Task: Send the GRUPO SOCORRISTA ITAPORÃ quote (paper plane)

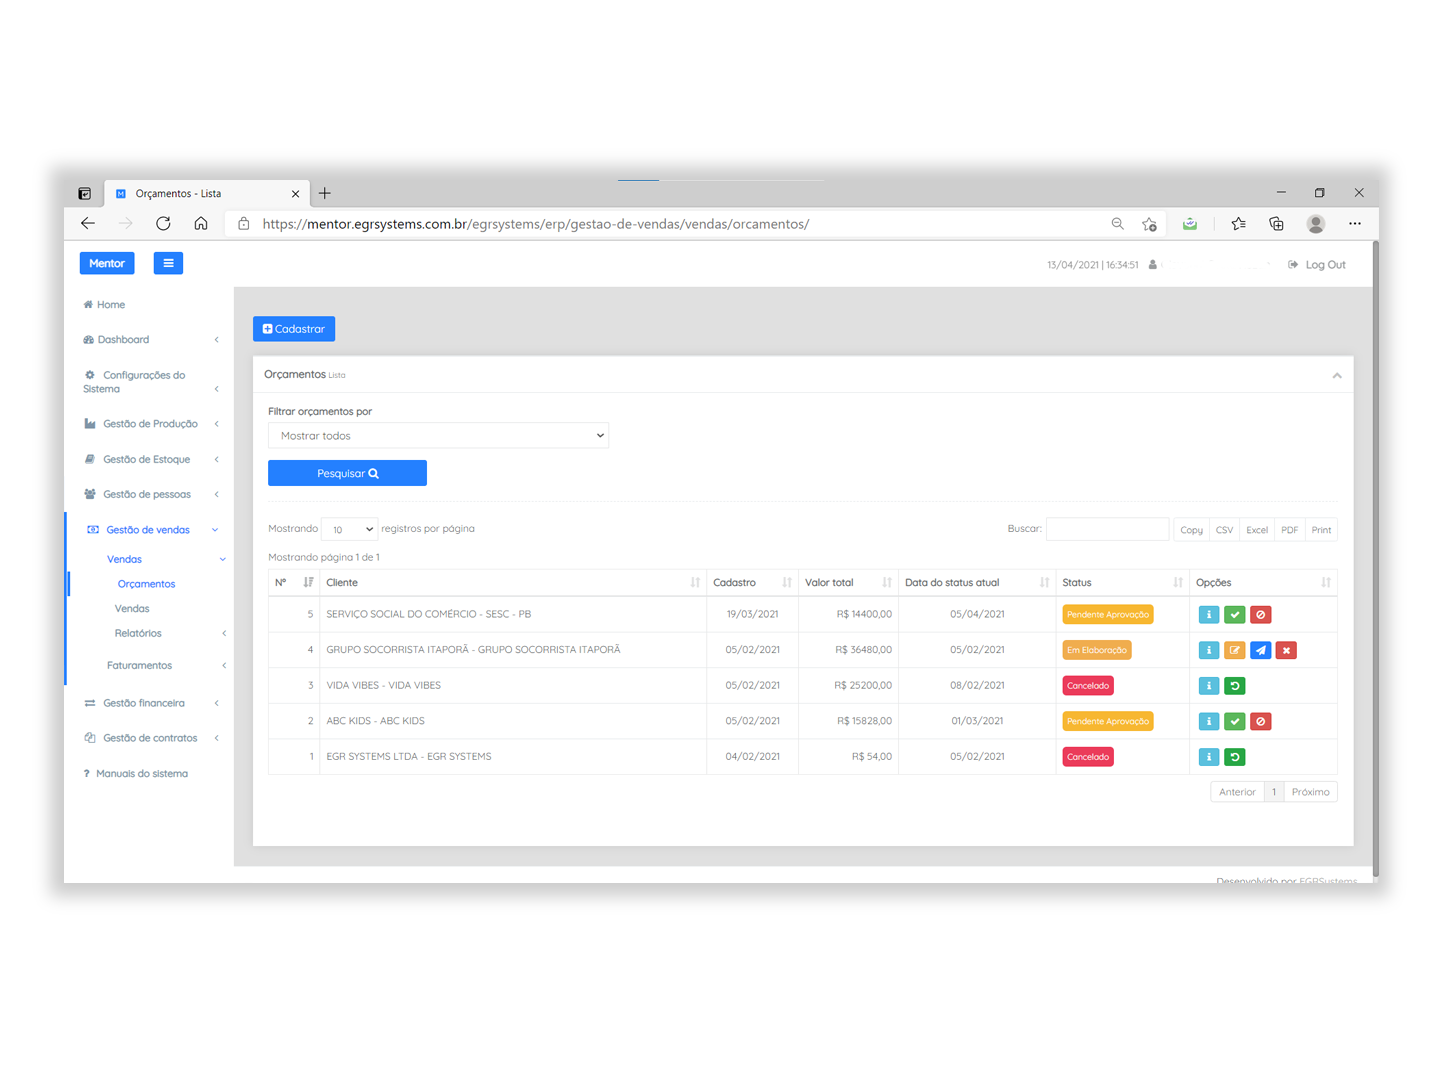Action: coord(1260,650)
